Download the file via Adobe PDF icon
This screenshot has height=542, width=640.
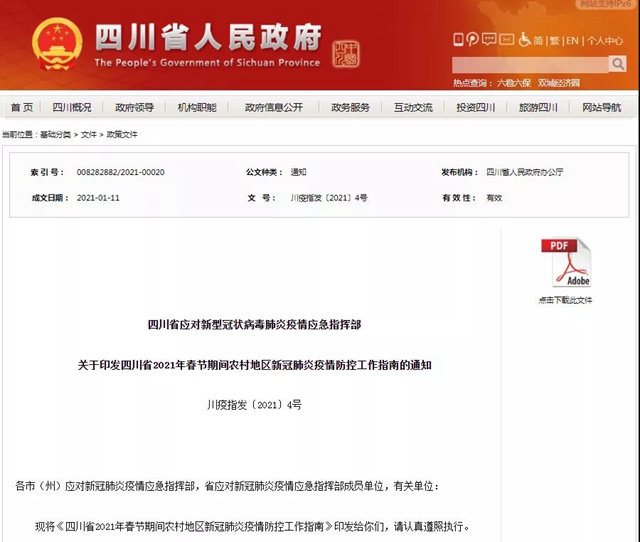[x=565, y=262]
